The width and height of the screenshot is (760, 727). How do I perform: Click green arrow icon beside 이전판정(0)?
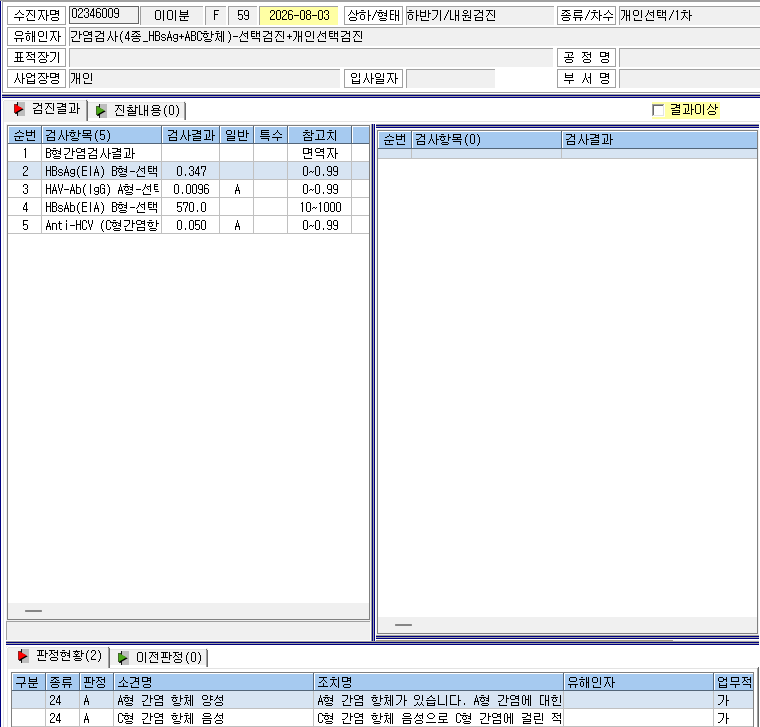pyautogui.click(x=123, y=658)
